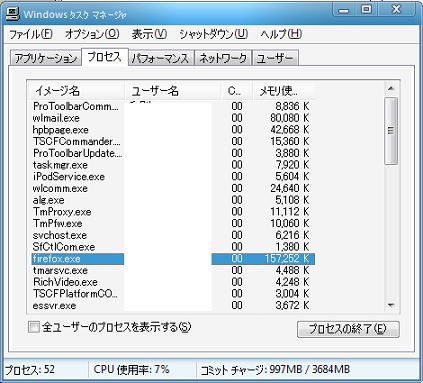This screenshot has width=423, height=383.
Task: Select the taskmgr.exe process
Action: [173, 165]
